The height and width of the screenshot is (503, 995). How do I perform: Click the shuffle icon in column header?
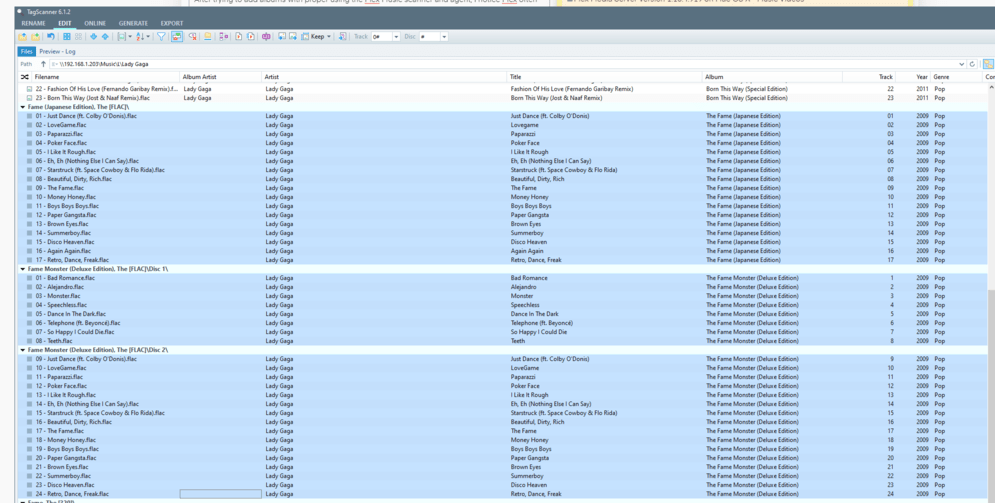tap(25, 77)
